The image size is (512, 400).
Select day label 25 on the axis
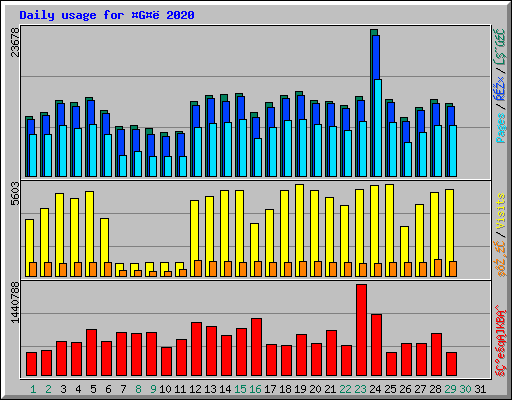[390, 389]
